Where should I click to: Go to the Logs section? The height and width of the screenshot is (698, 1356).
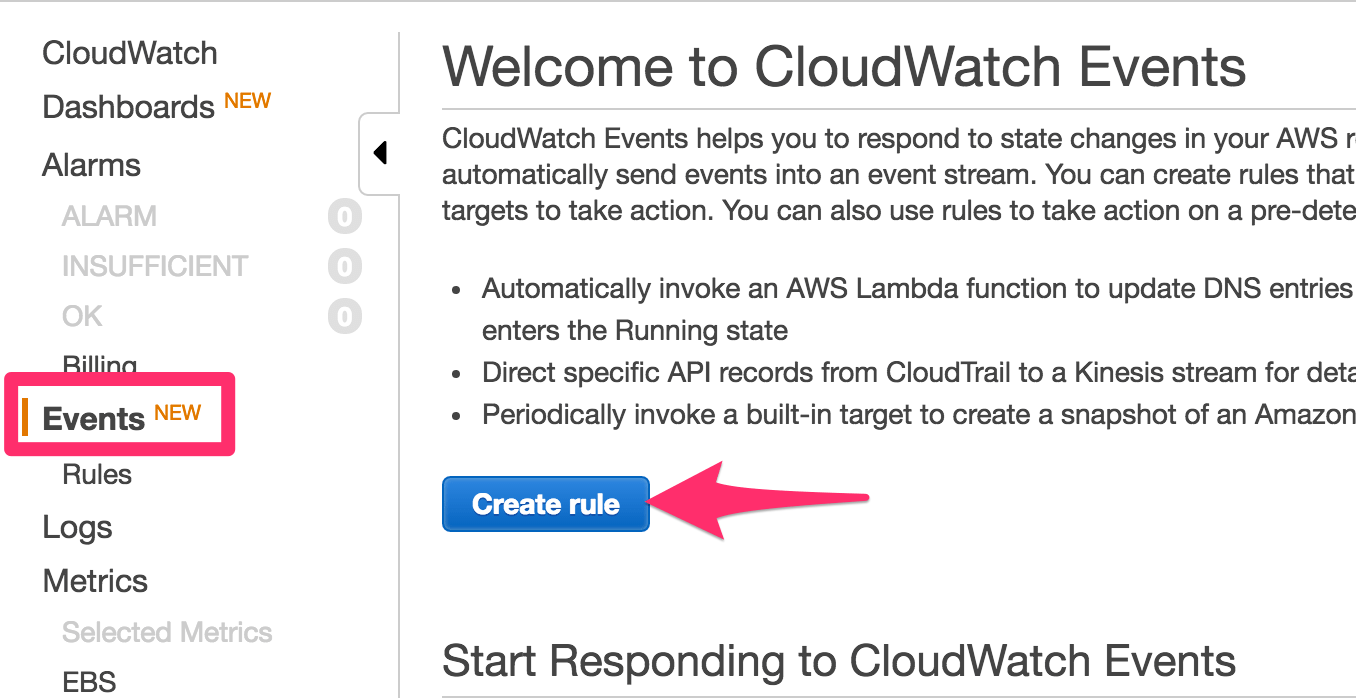(x=76, y=527)
